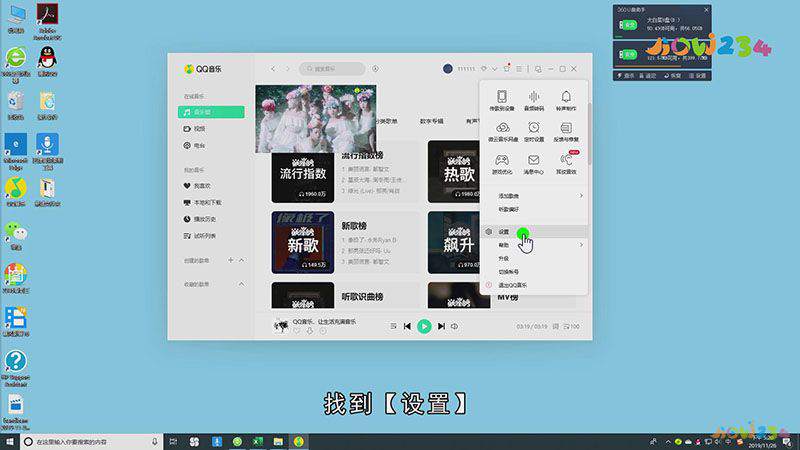Open the lyrics icon beside the track time

pos(556,326)
